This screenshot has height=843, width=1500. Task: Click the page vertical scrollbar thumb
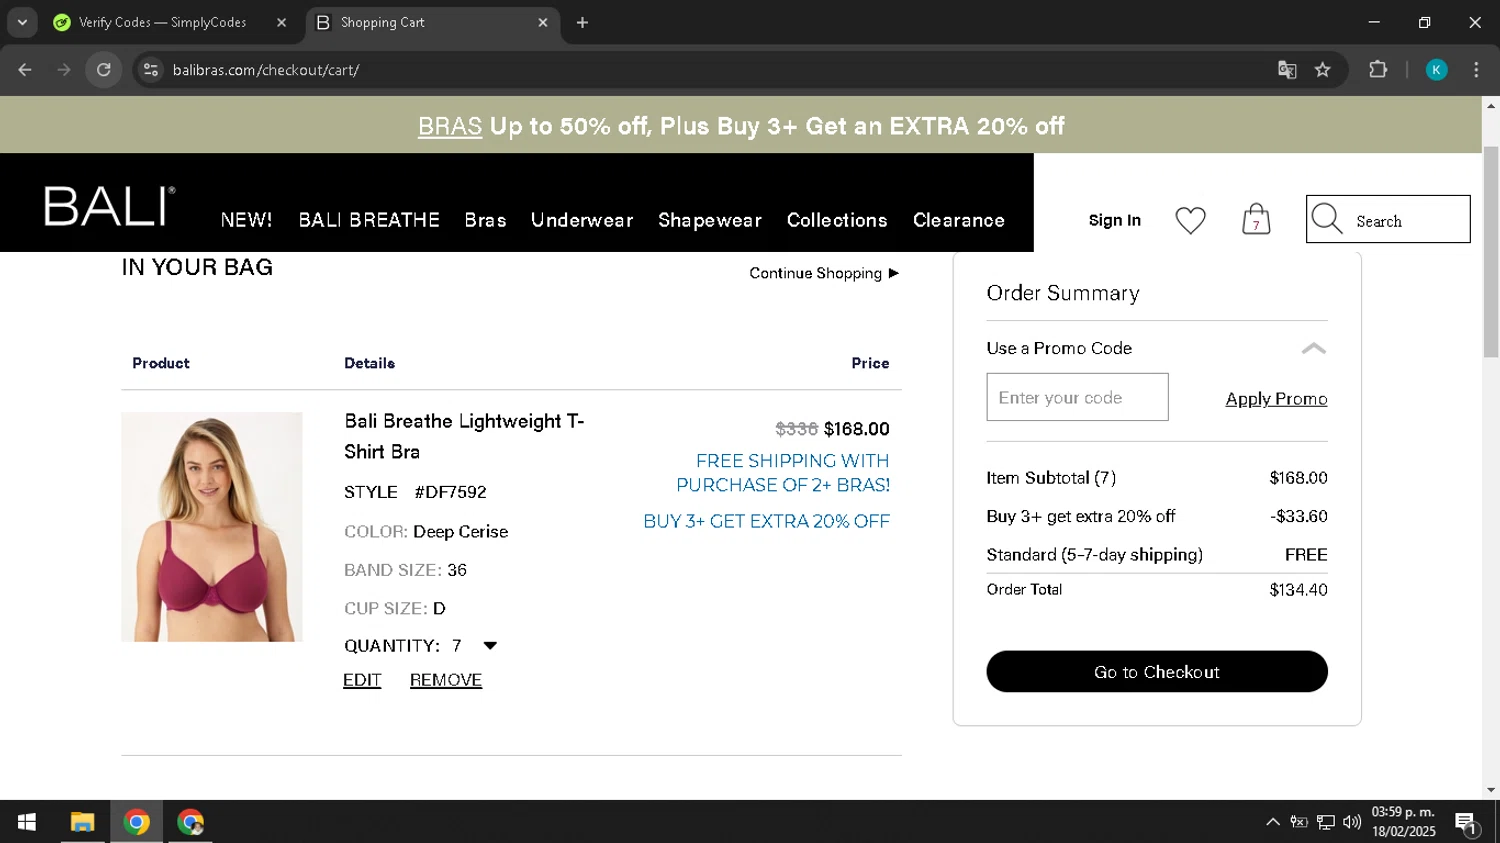[1491, 251]
